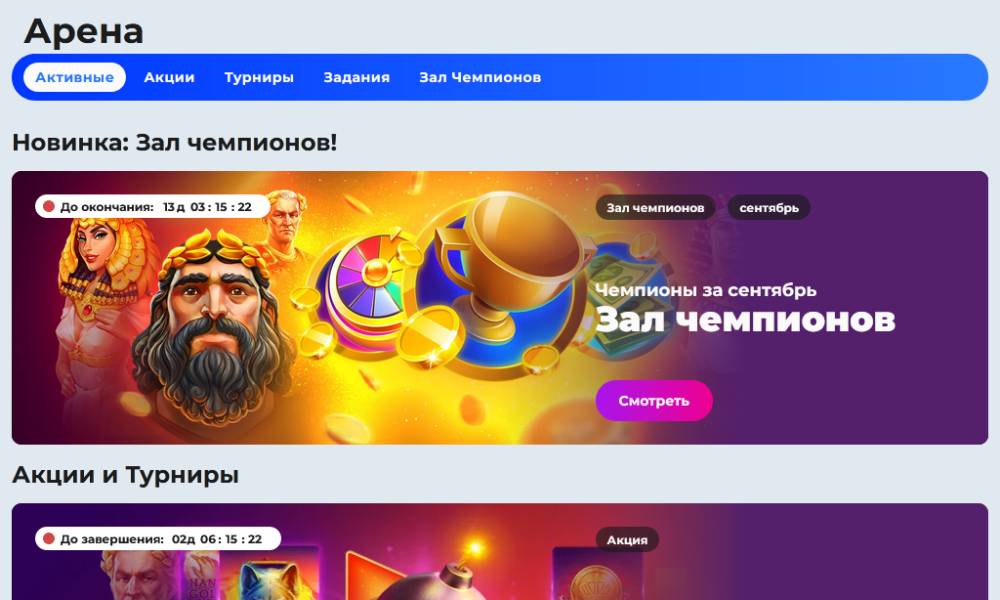Click the red dot in До завершения timer
This screenshot has height=600, width=1000.
[x=48, y=539]
